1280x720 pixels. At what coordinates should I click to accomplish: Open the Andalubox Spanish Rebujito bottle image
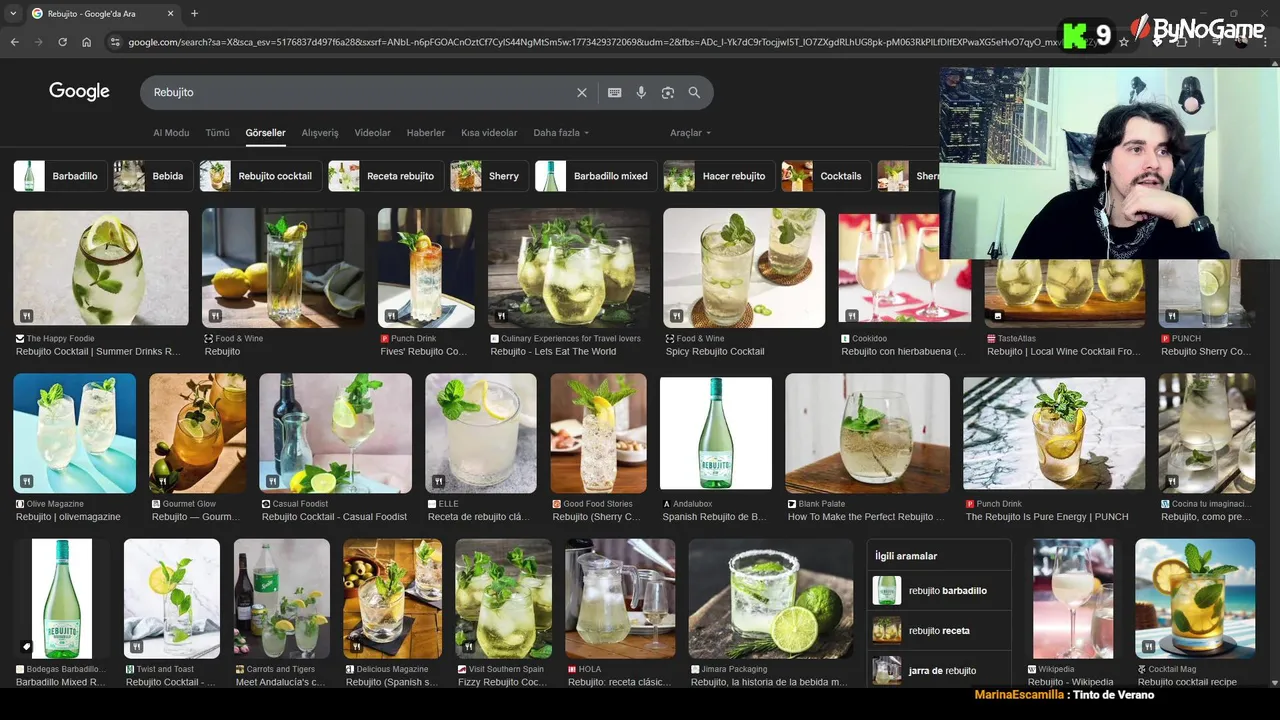[716, 433]
